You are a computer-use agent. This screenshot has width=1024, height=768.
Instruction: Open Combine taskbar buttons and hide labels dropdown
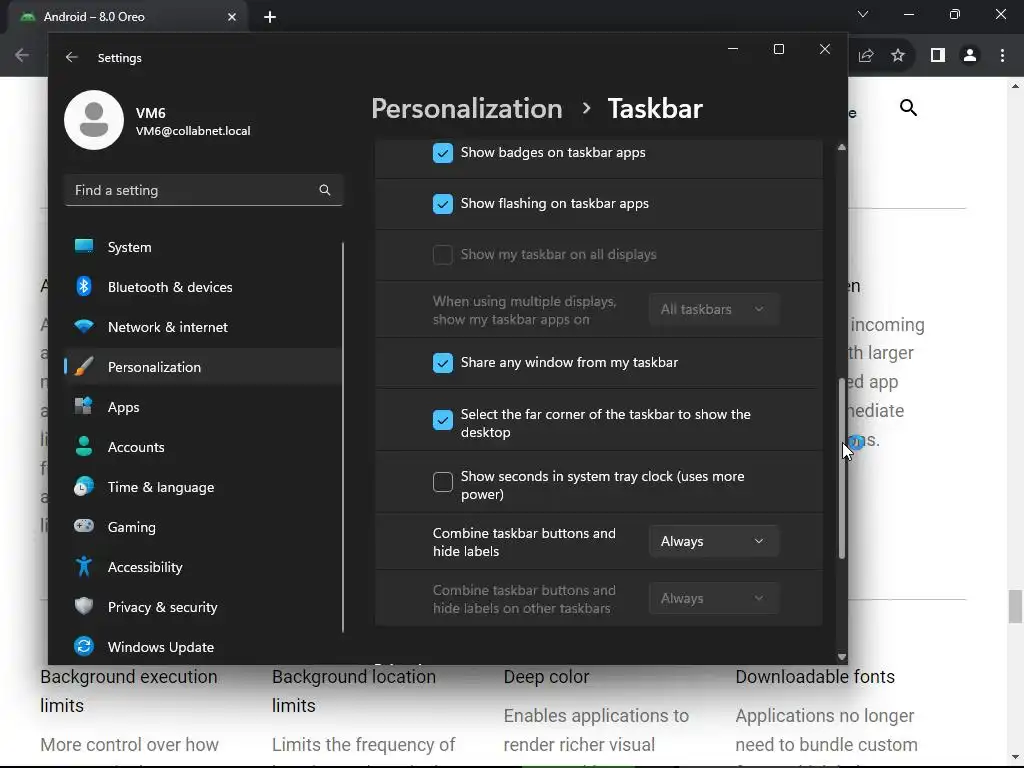click(x=713, y=541)
